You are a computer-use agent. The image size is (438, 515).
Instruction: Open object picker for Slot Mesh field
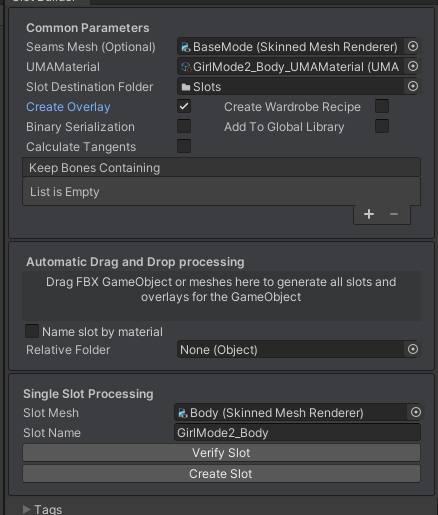pyautogui.click(x=416, y=412)
